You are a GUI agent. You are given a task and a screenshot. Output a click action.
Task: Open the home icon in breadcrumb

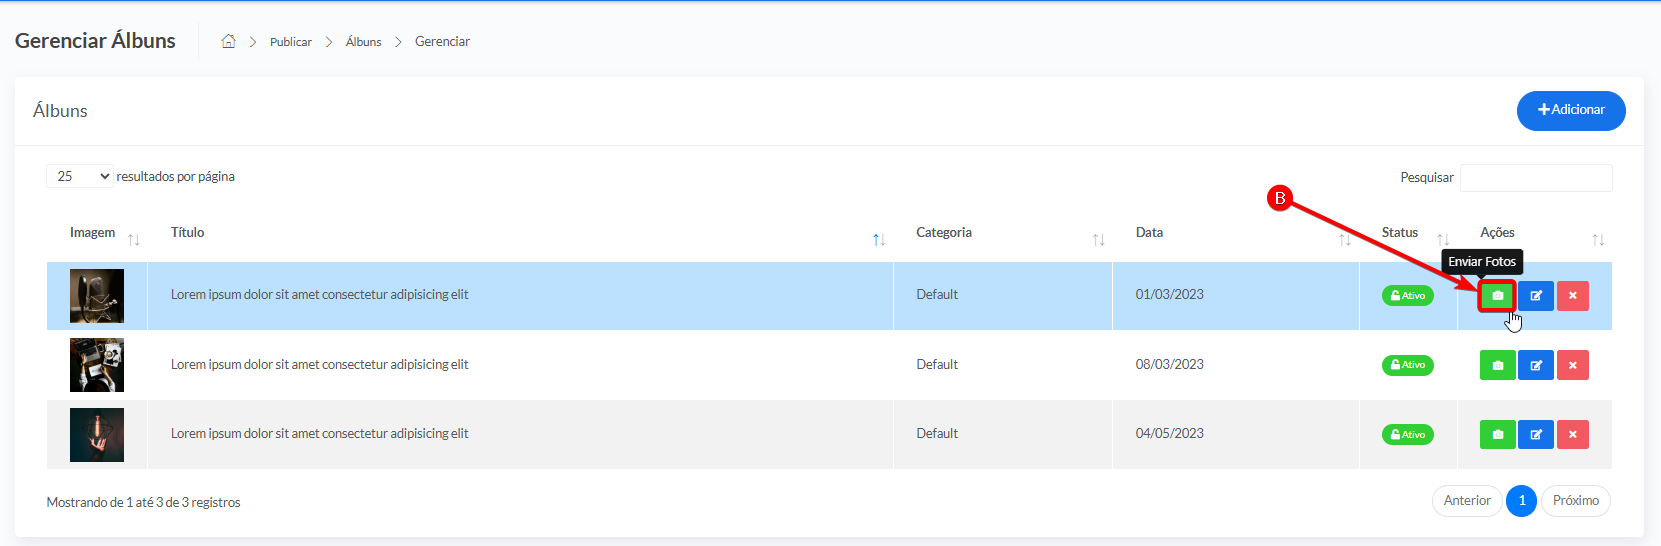[x=228, y=41]
